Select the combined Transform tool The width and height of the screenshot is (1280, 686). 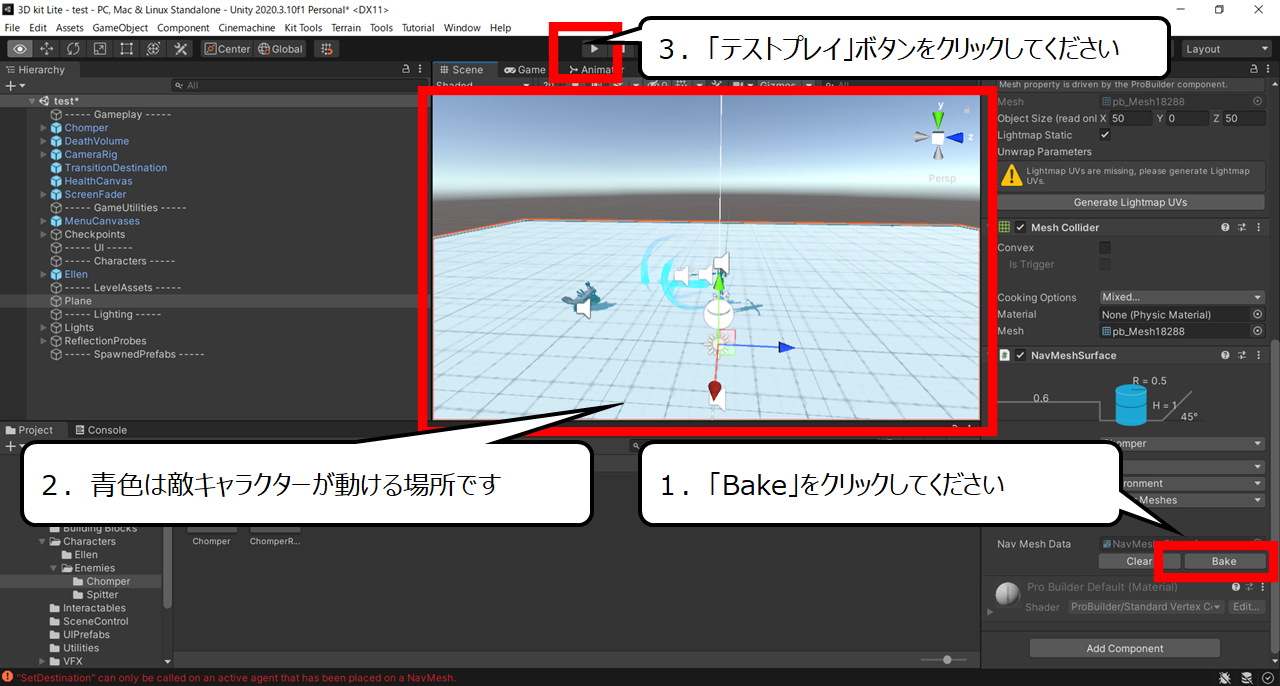pos(154,49)
